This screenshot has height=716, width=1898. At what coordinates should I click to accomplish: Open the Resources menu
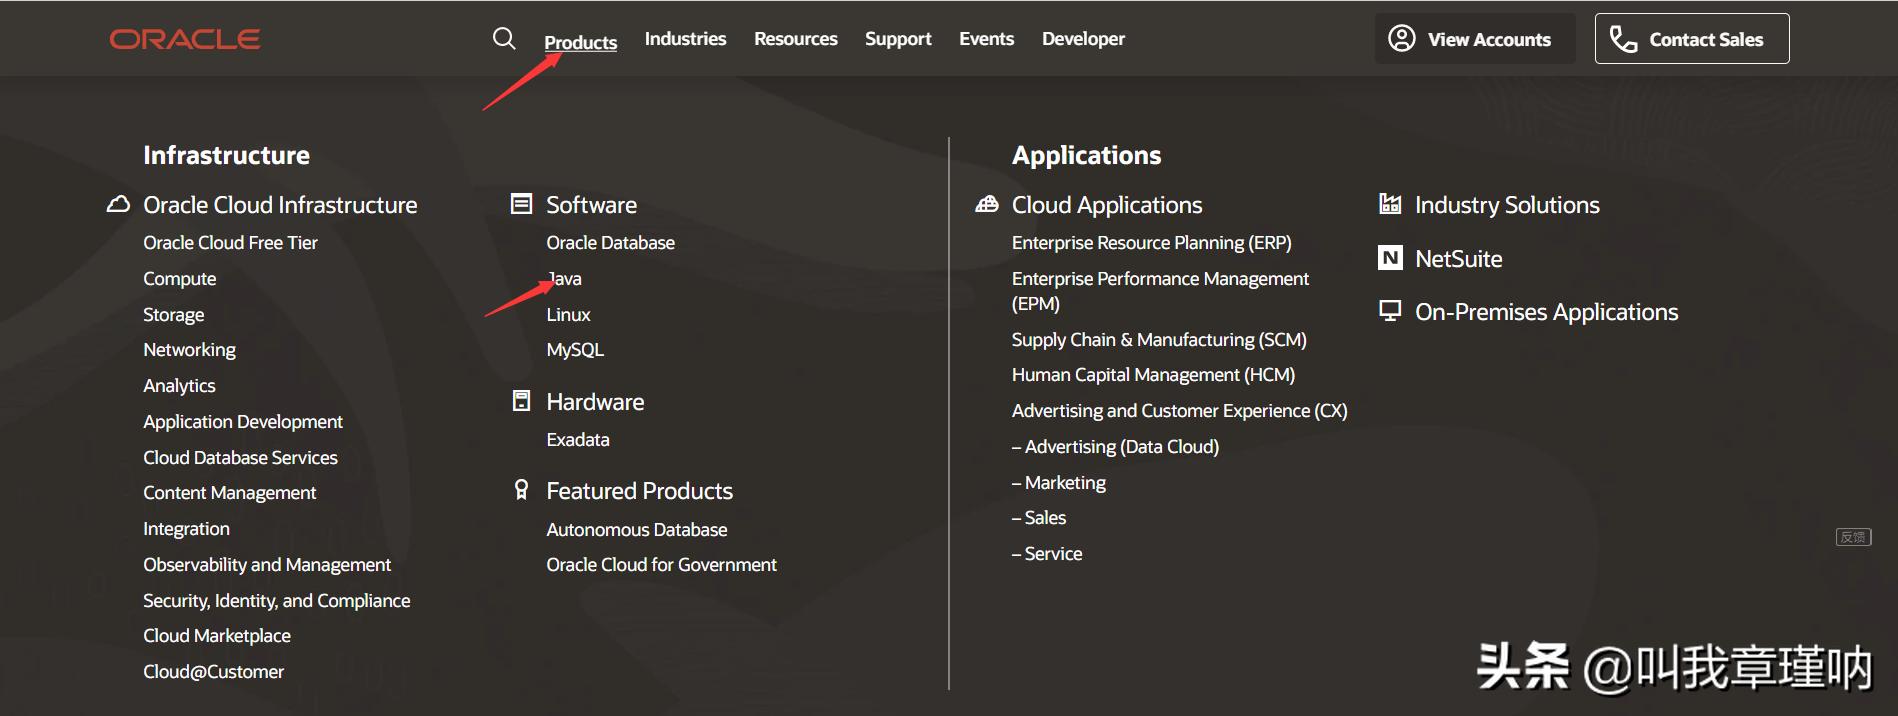pos(795,39)
